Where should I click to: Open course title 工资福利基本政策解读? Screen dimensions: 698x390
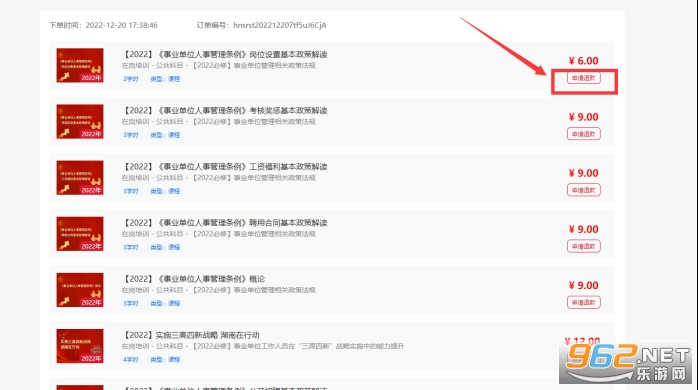point(224,167)
